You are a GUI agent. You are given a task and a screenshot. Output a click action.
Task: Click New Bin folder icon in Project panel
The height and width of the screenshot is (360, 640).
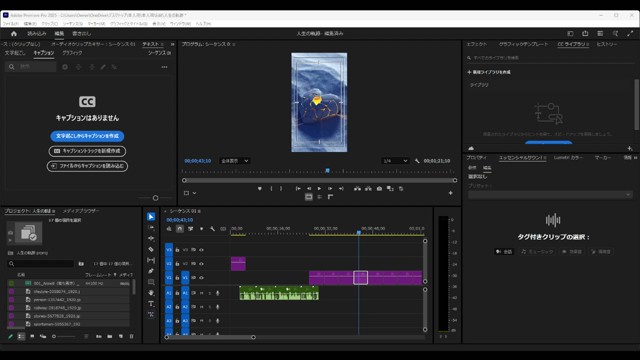coord(110,336)
